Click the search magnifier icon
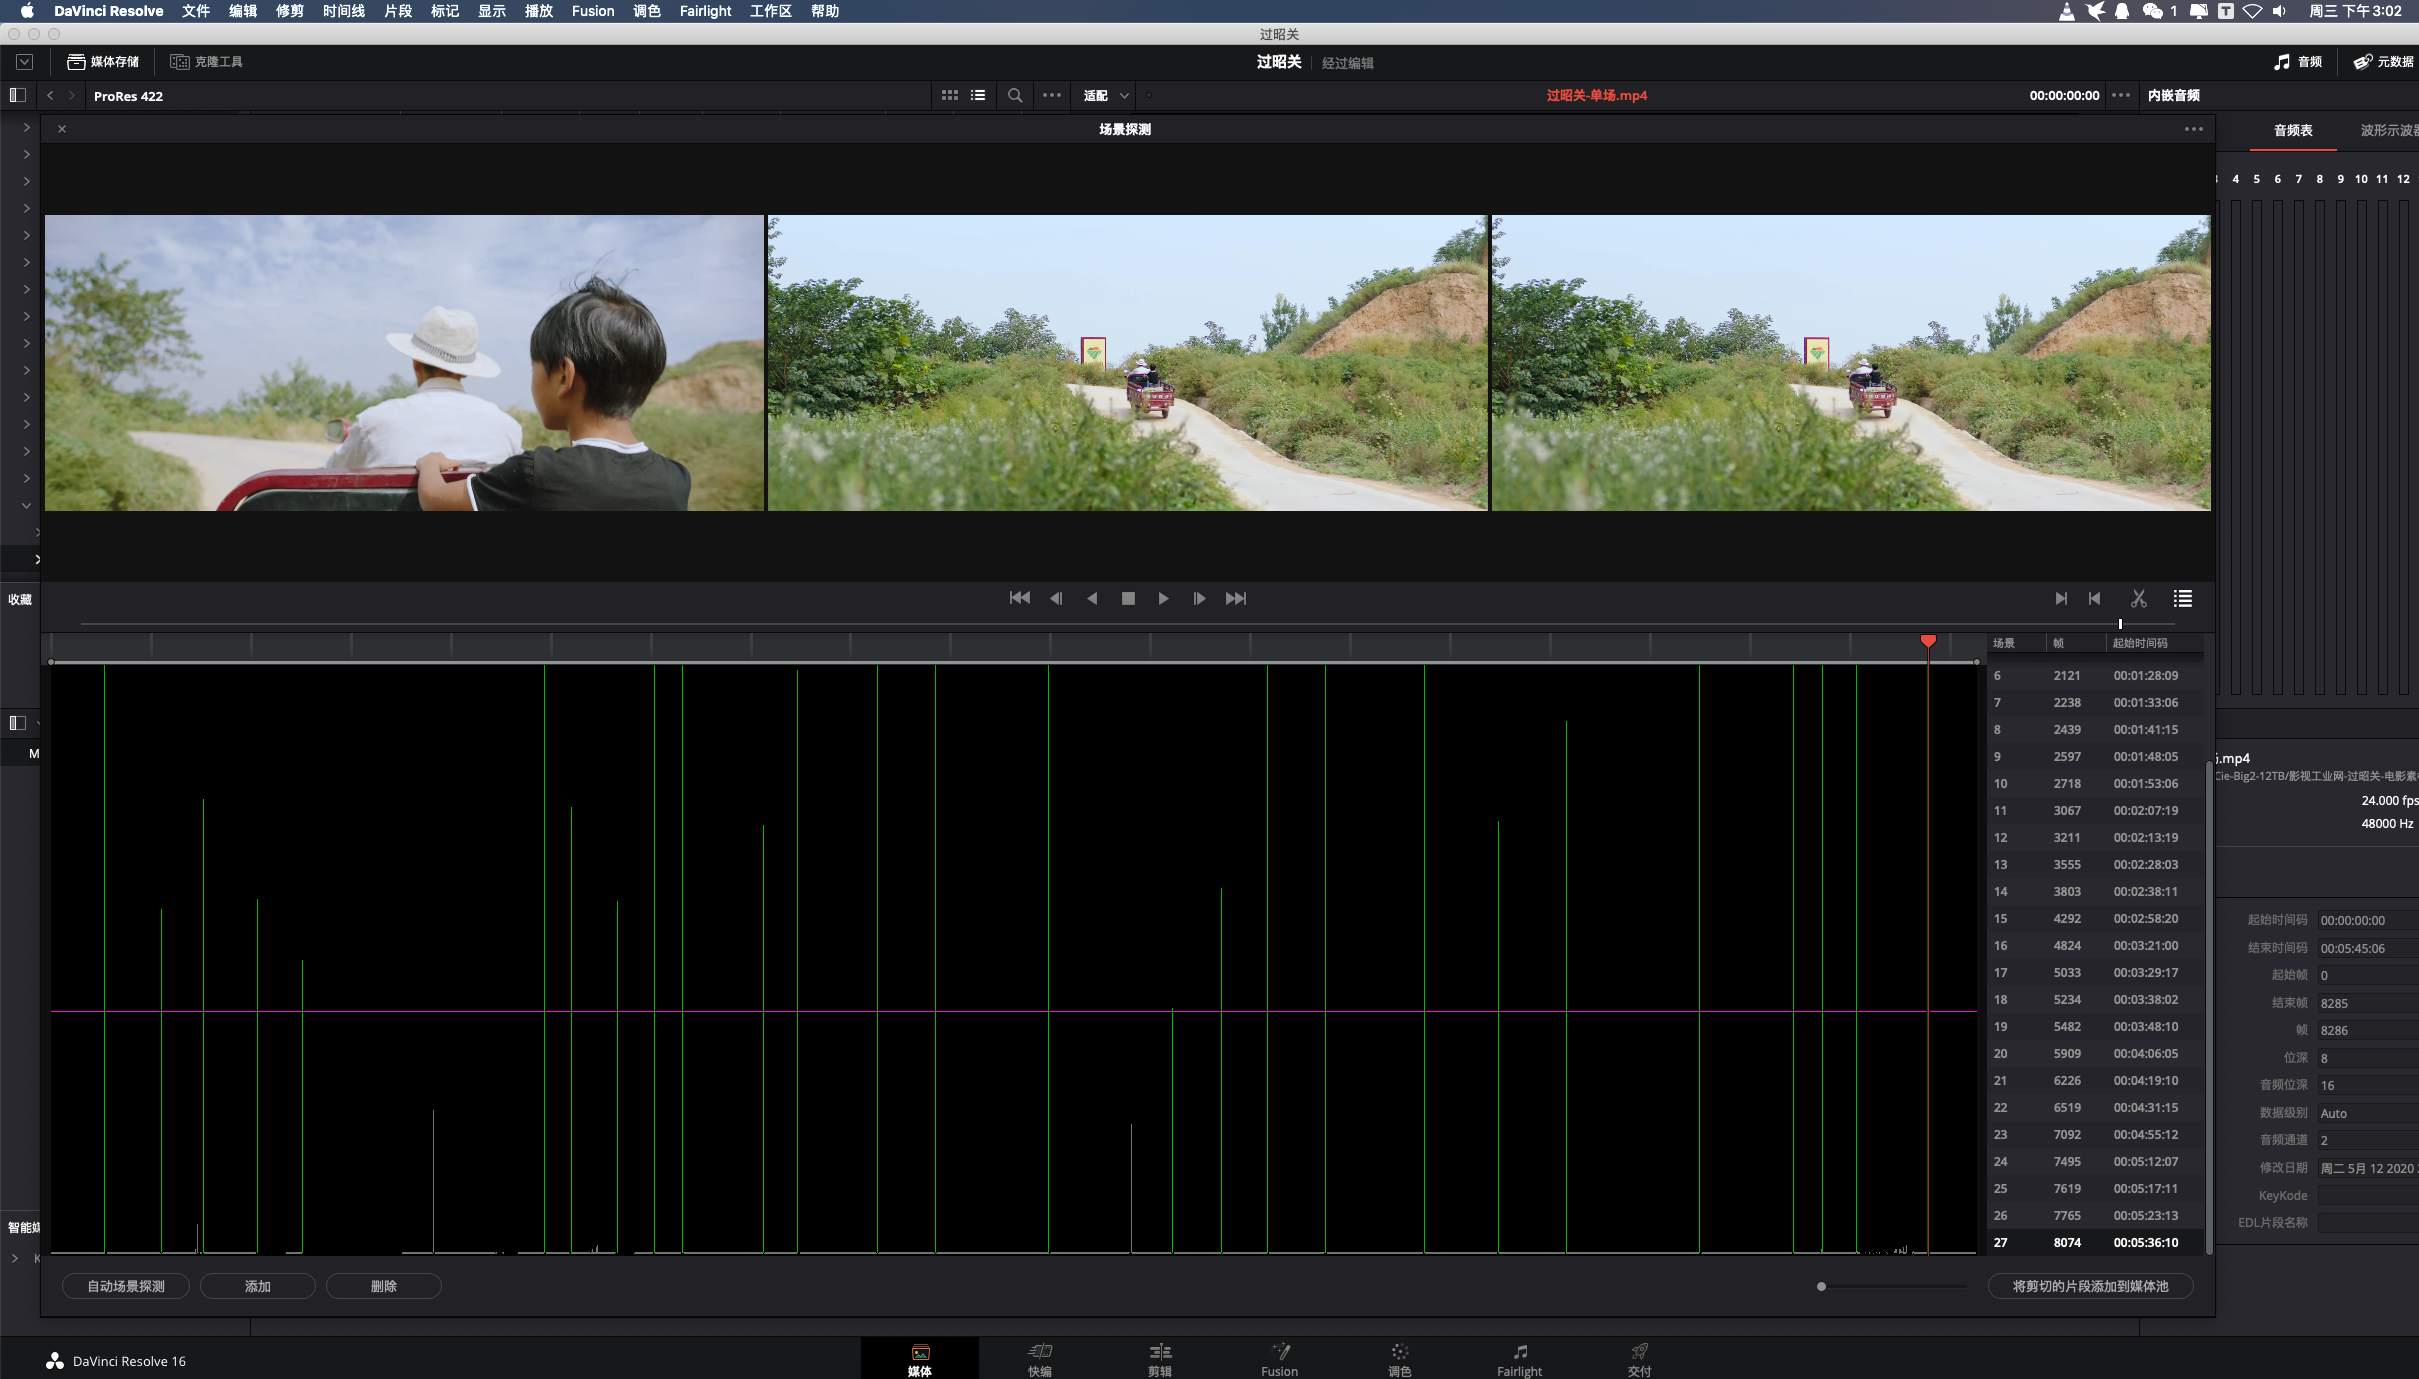This screenshot has width=2419, height=1379. (1014, 95)
